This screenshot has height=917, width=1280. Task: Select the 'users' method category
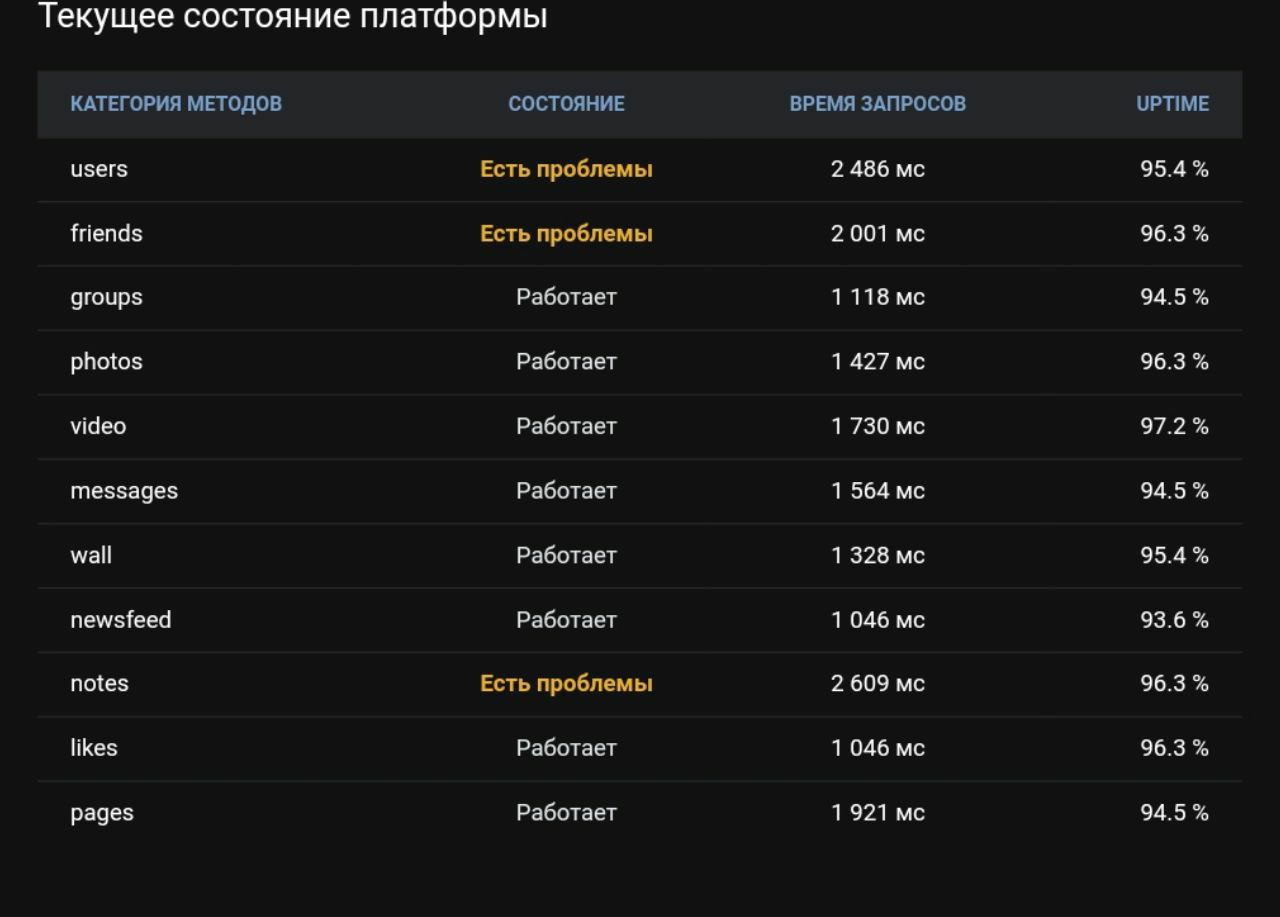click(99, 169)
